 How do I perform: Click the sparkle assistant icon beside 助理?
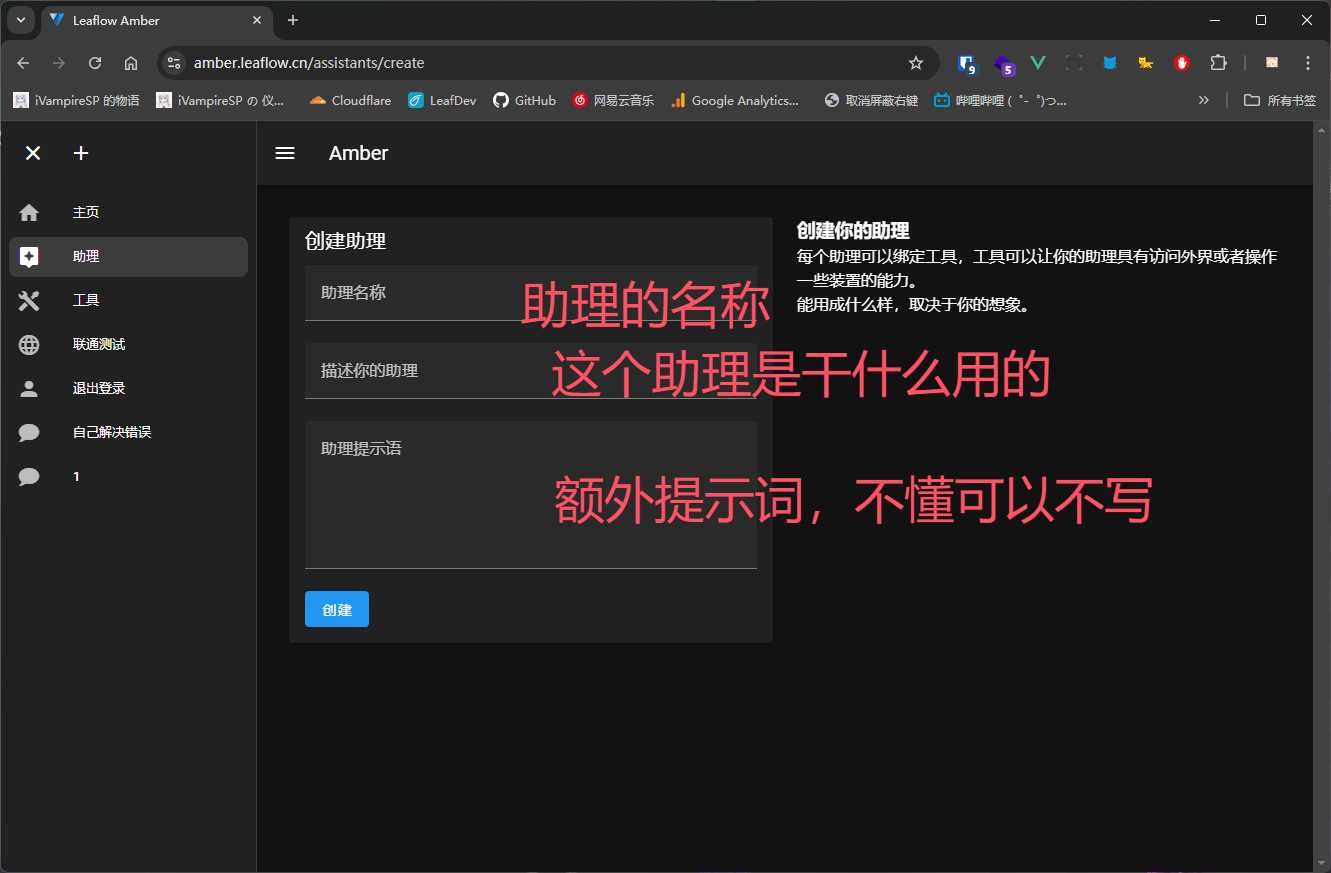click(x=29, y=257)
